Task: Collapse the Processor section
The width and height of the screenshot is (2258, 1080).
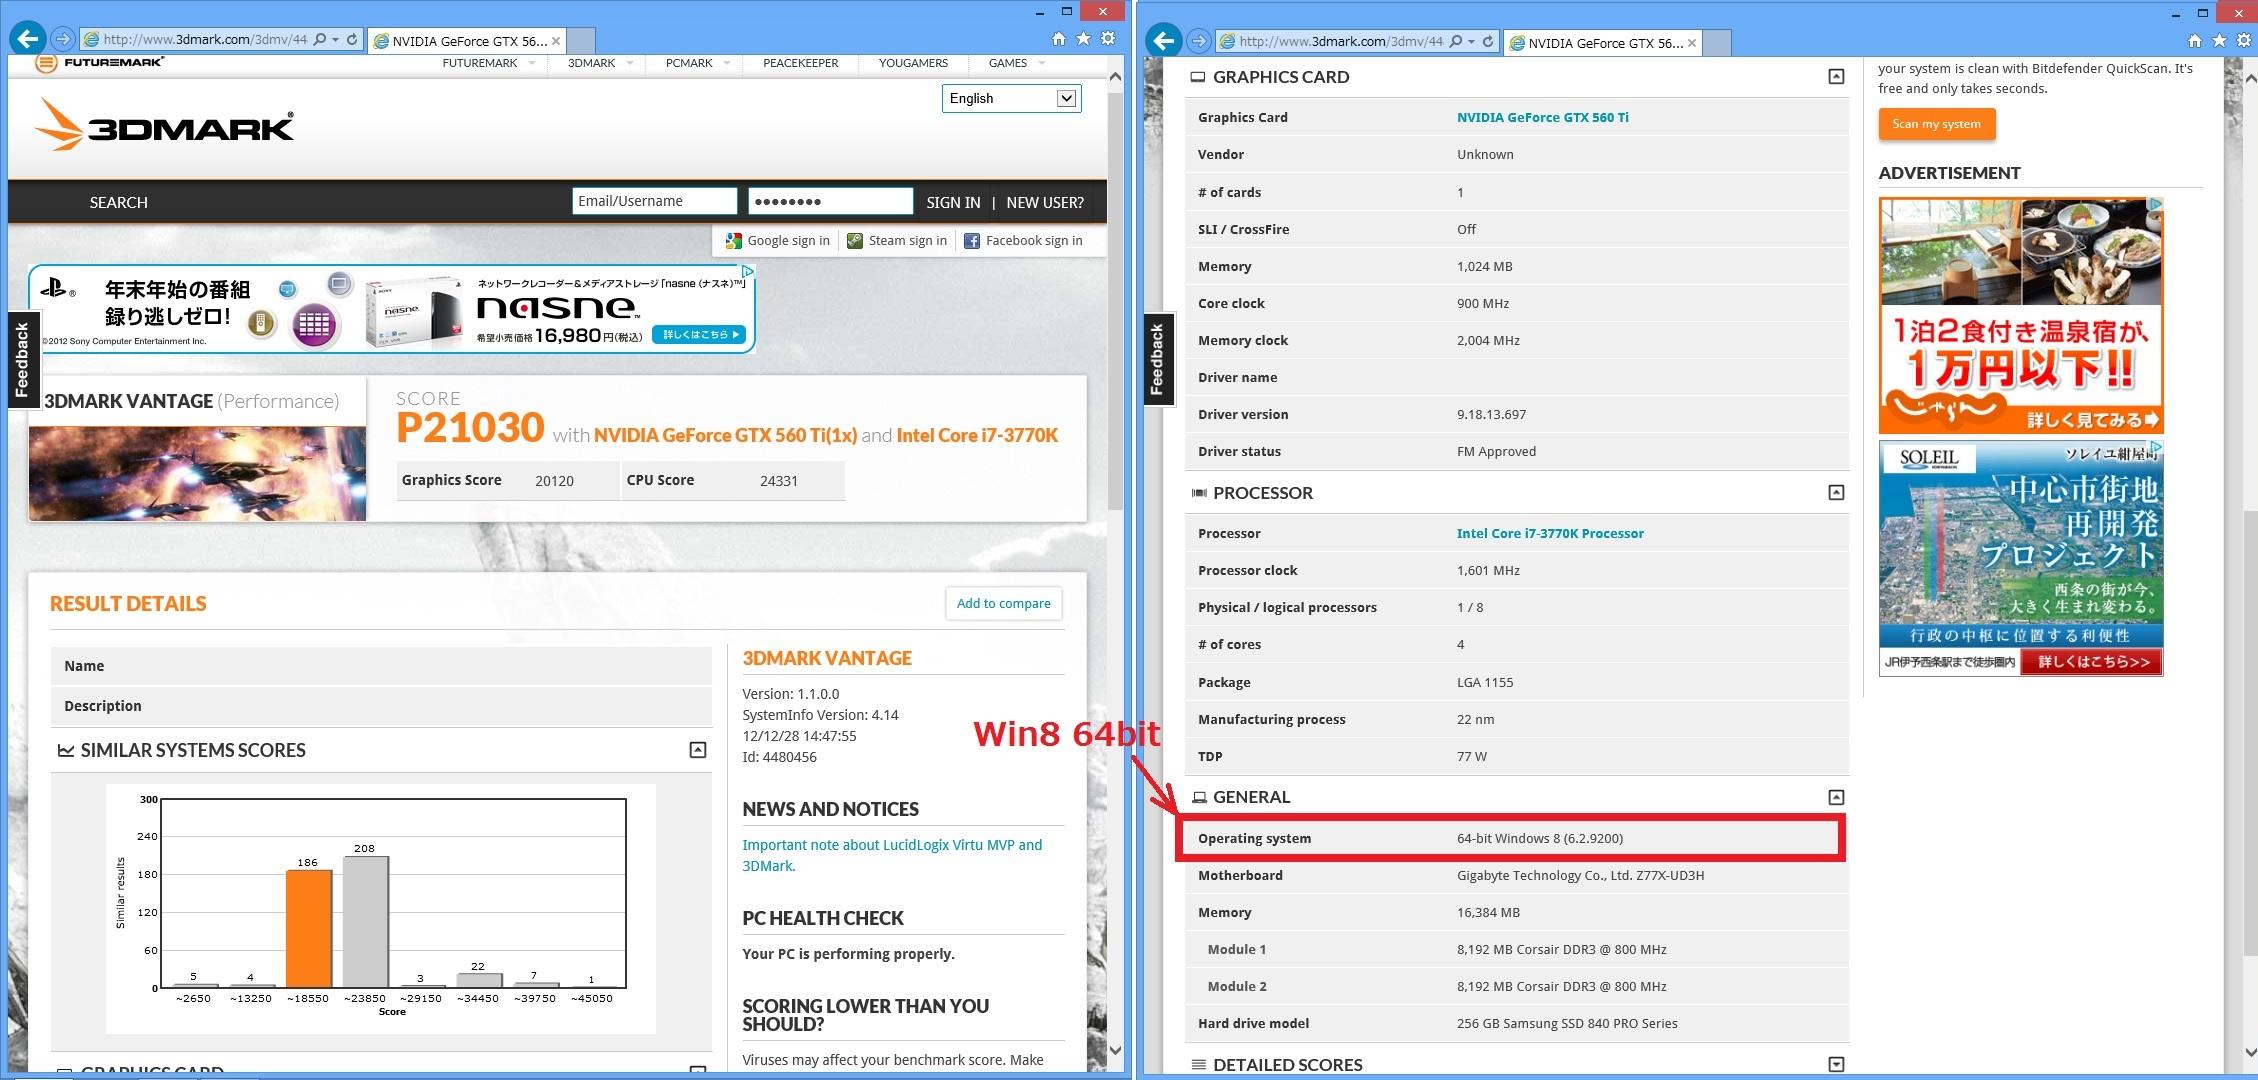Action: 1836,493
